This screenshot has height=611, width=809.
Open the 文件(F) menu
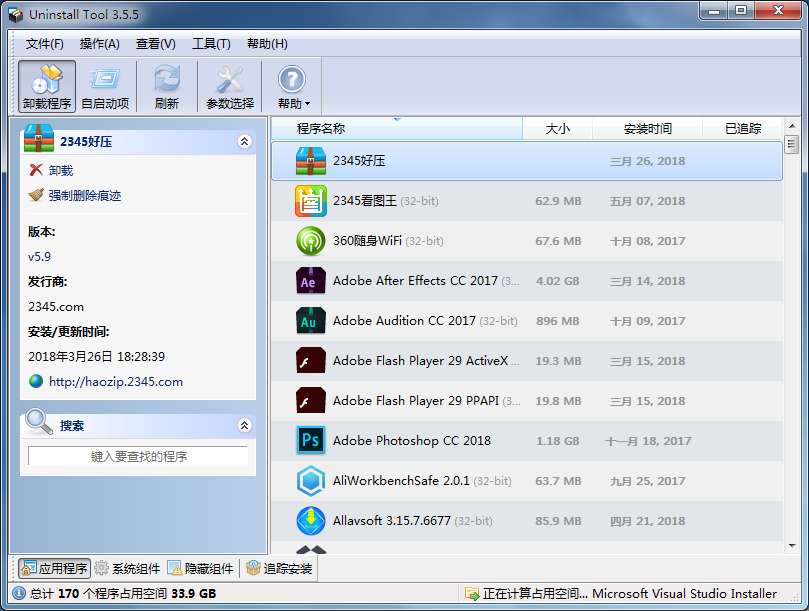(x=45, y=44)
